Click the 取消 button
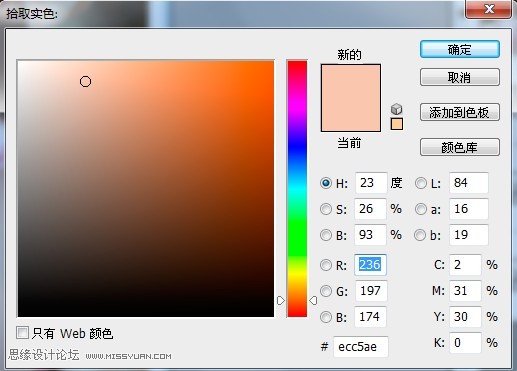517x371 pixels. pyautogui.click(x=460, y=77)
